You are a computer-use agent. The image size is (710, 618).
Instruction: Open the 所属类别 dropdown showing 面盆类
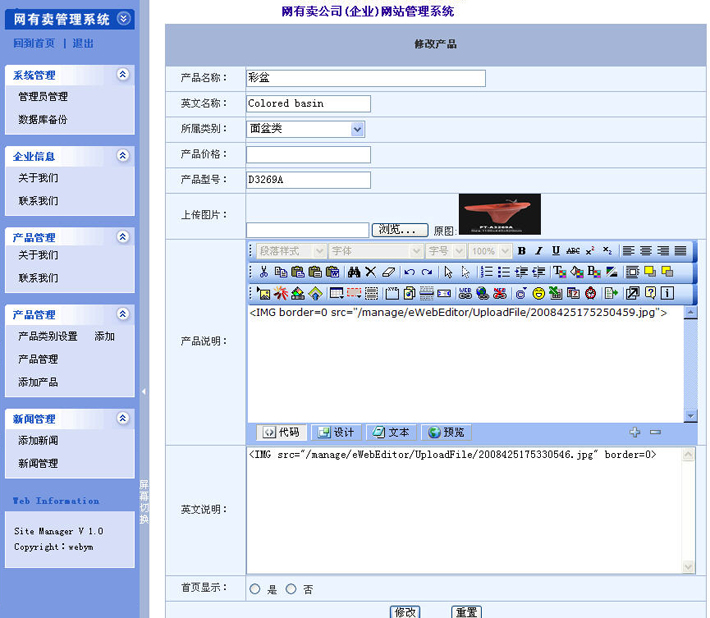305,129
